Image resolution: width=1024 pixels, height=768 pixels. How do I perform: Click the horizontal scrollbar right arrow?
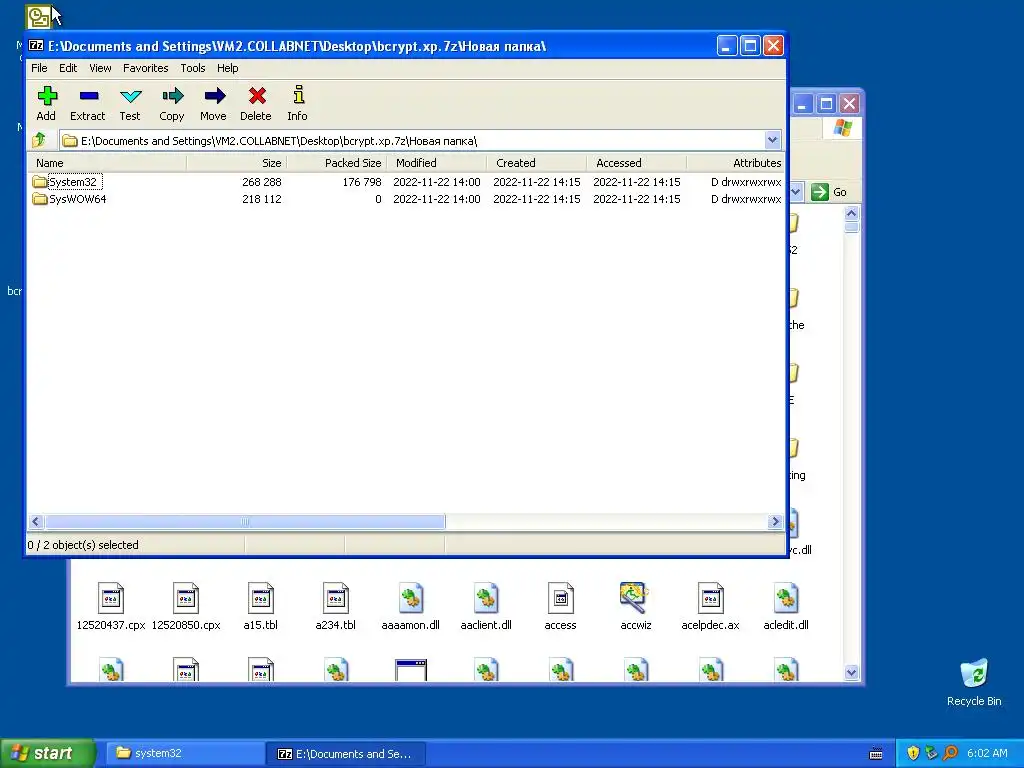click(775, 521)
